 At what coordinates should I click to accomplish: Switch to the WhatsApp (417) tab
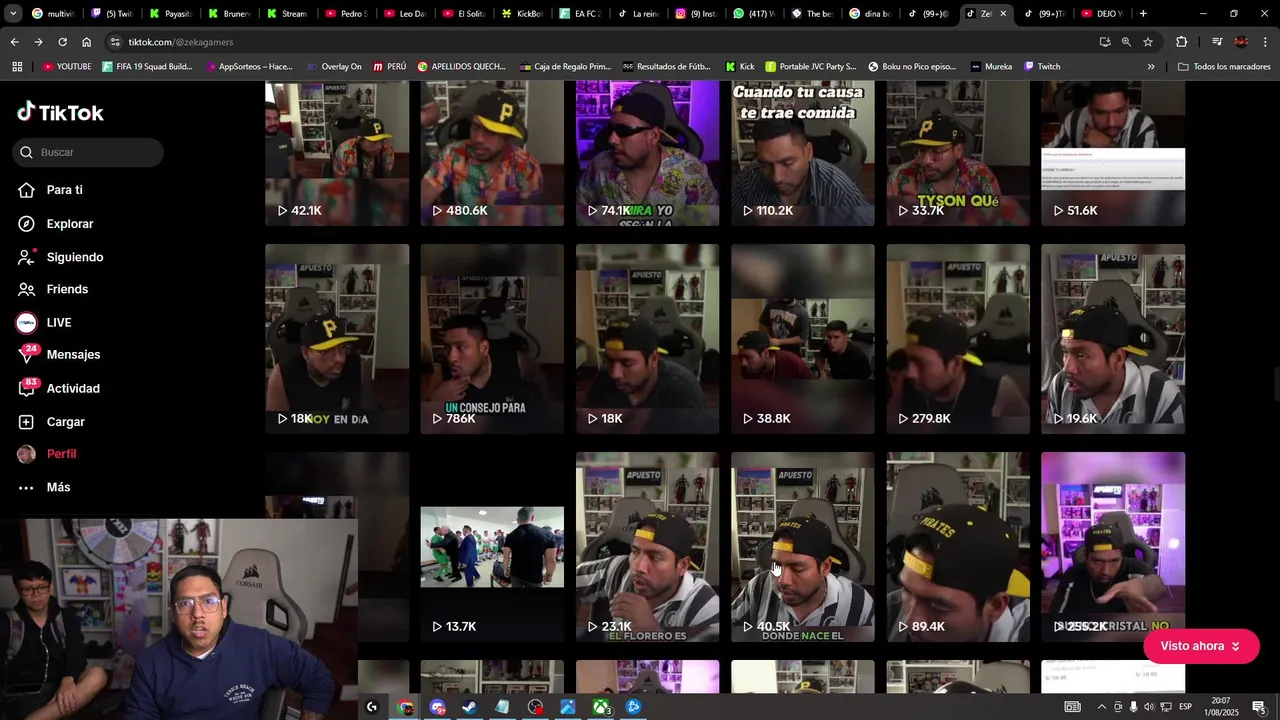pos(754,14)
